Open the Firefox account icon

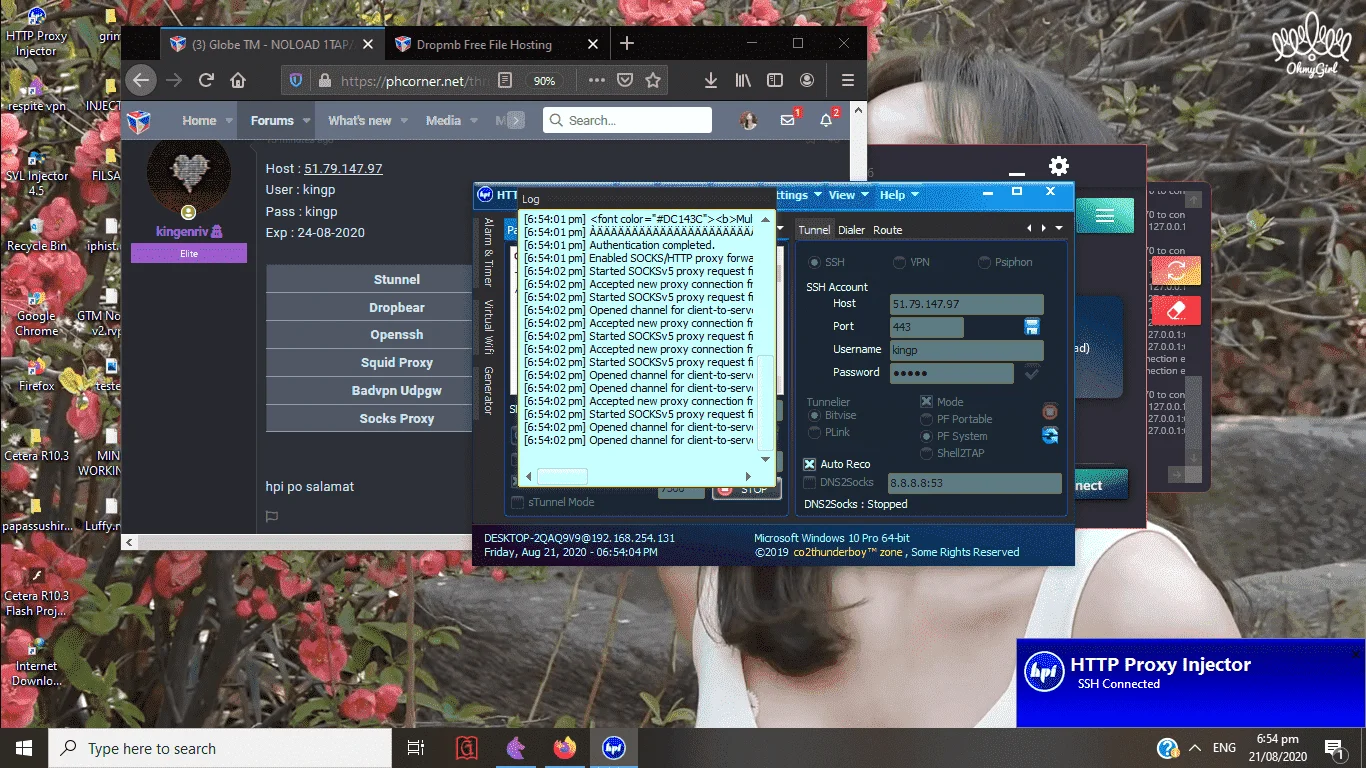[807, 81]
